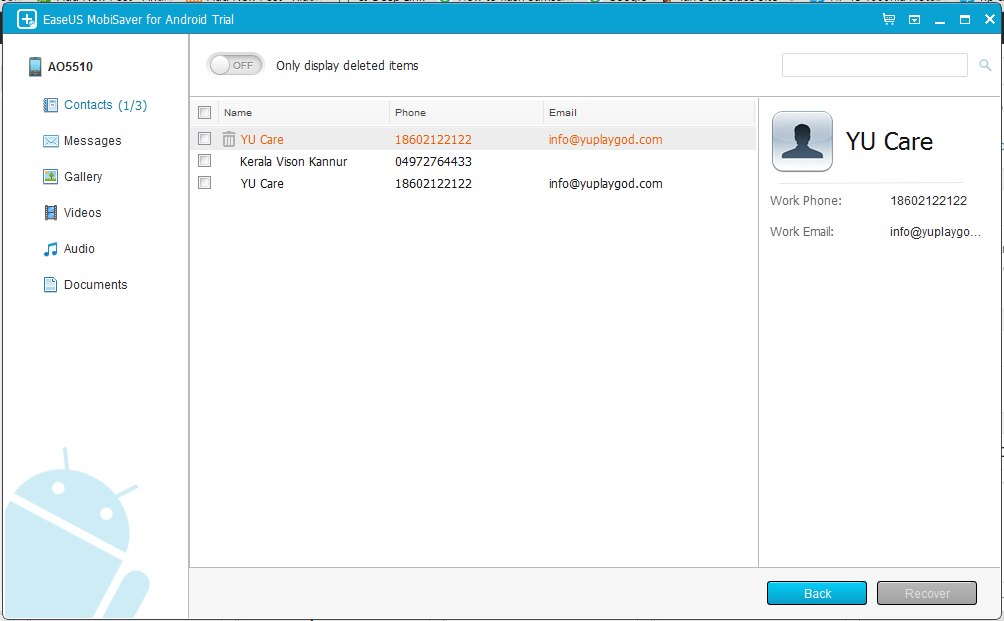Close the MobiSaver window
Image resolution: width=1004 pixels, height=621 pixels.
989,19
